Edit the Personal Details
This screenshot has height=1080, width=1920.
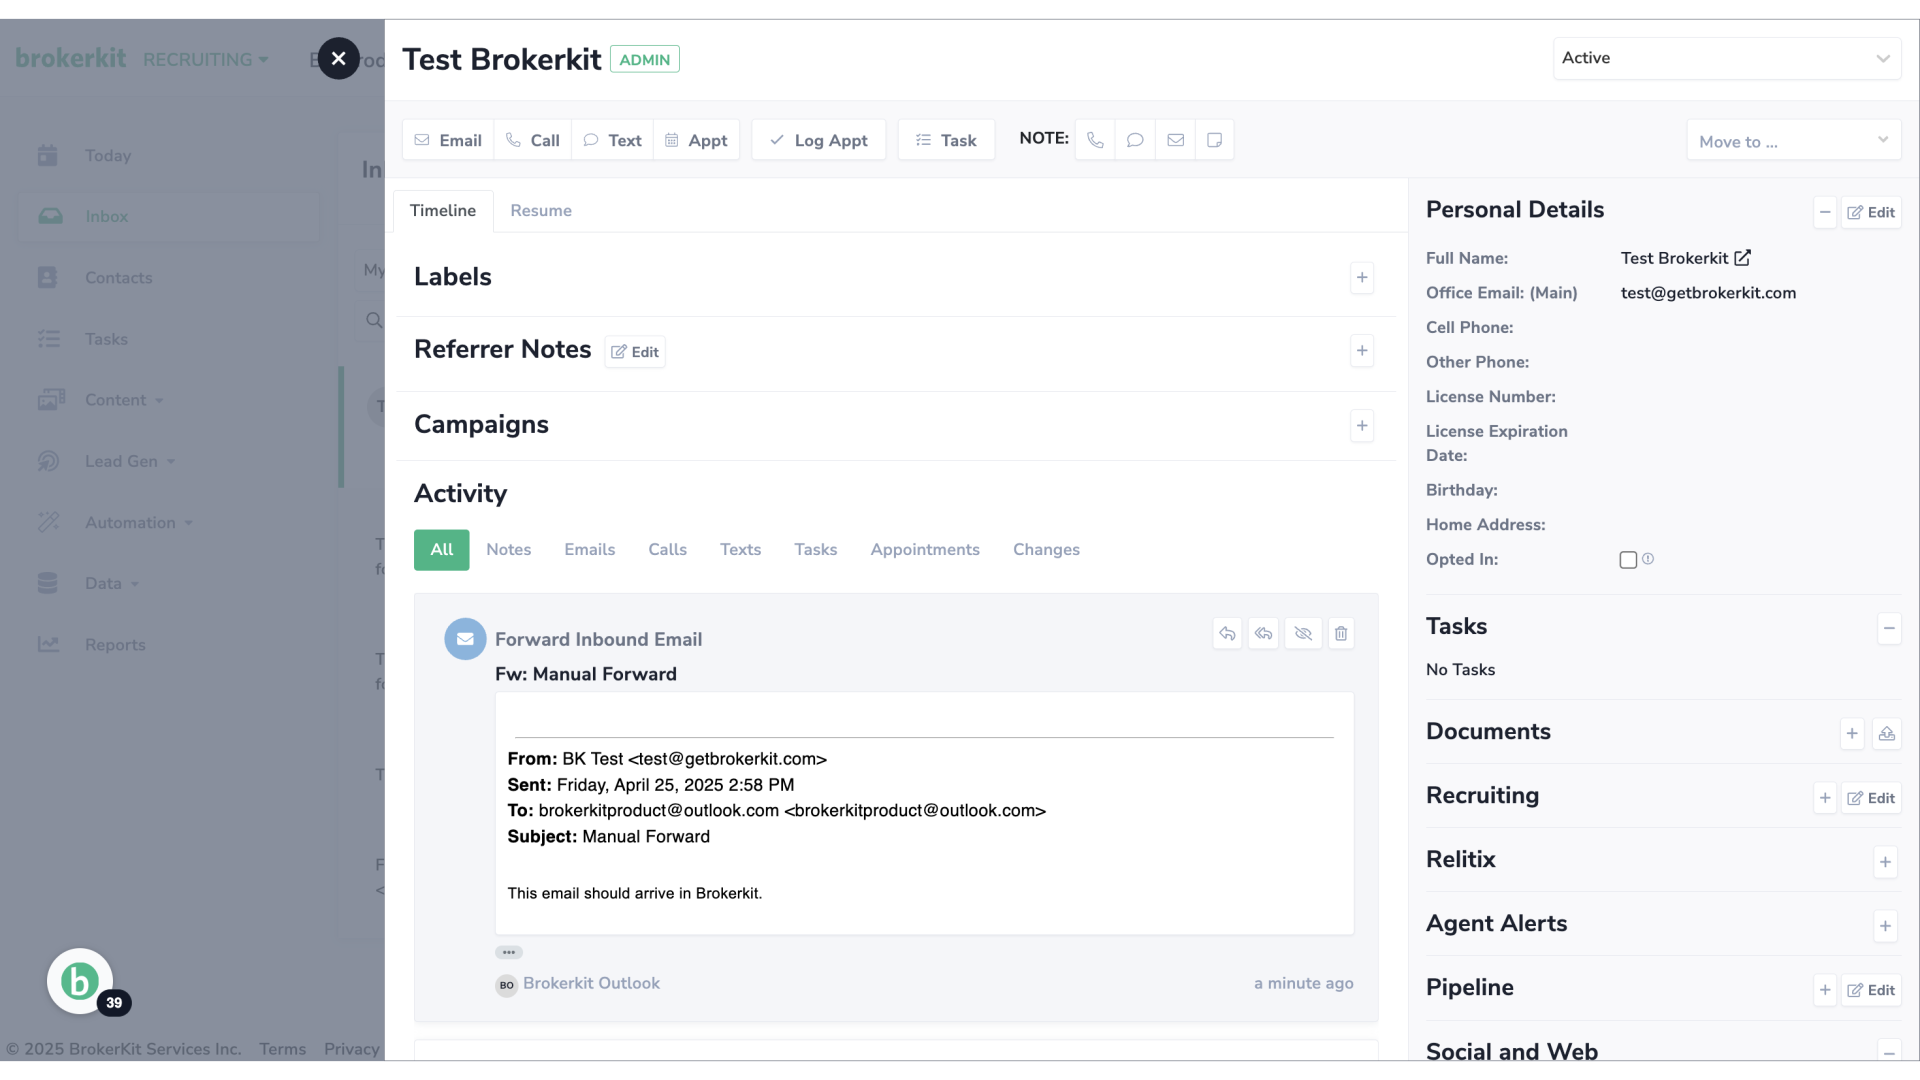coord(1871,212)
